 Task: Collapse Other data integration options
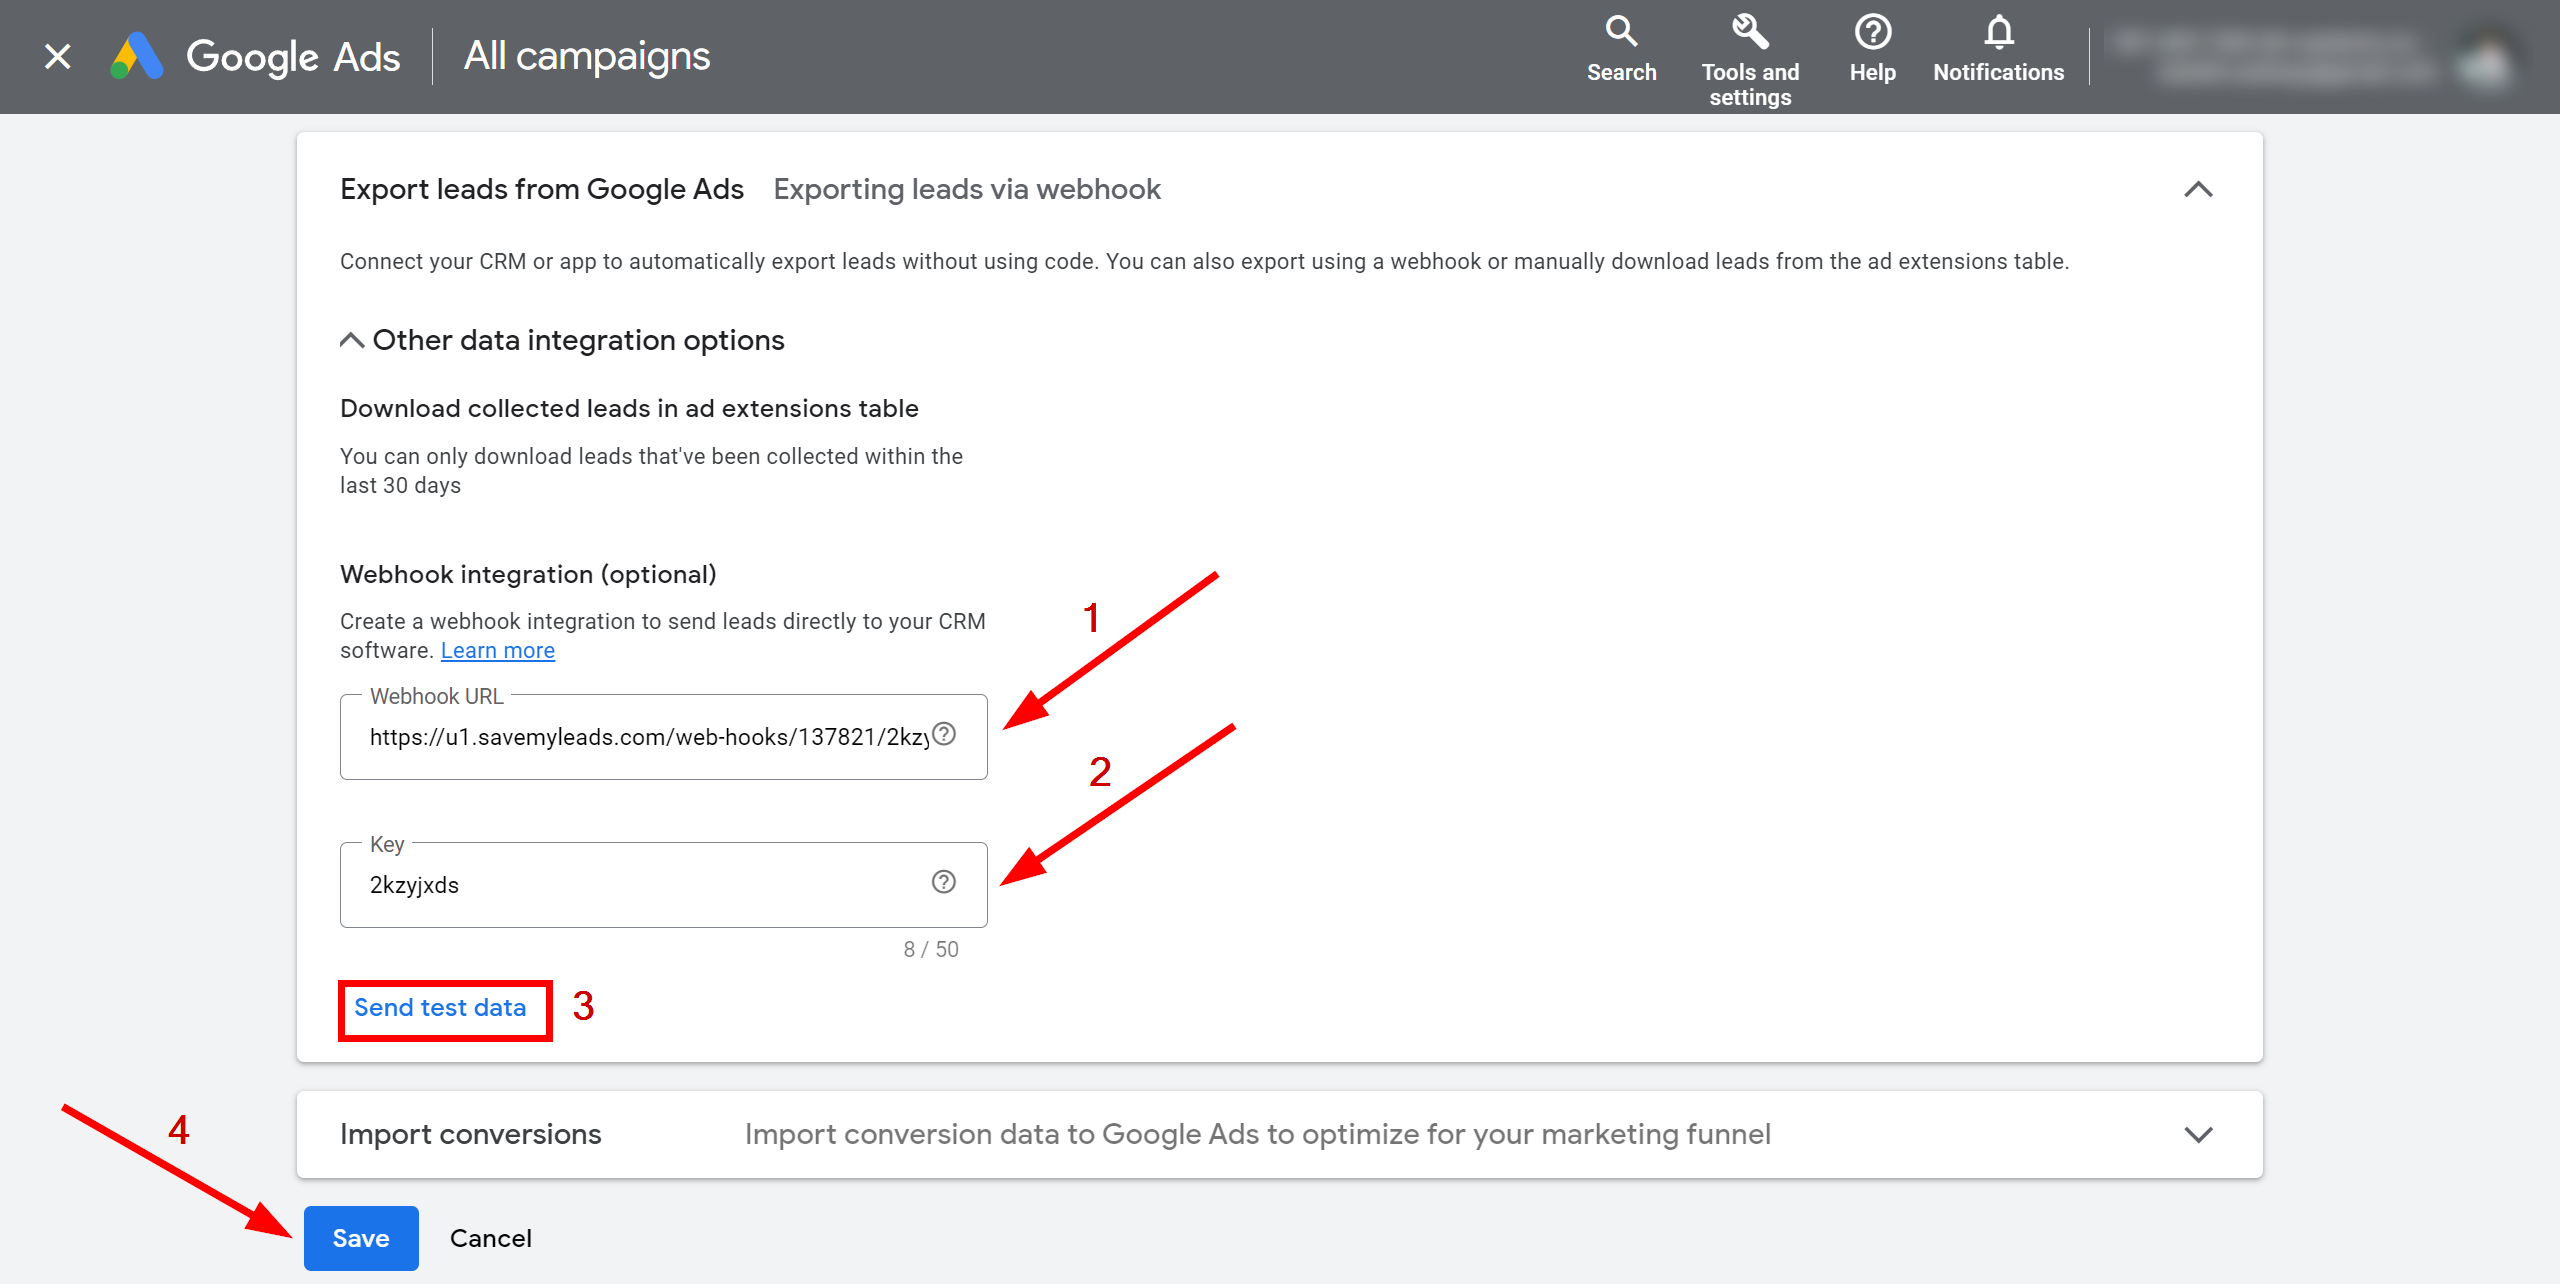(351, 340)
